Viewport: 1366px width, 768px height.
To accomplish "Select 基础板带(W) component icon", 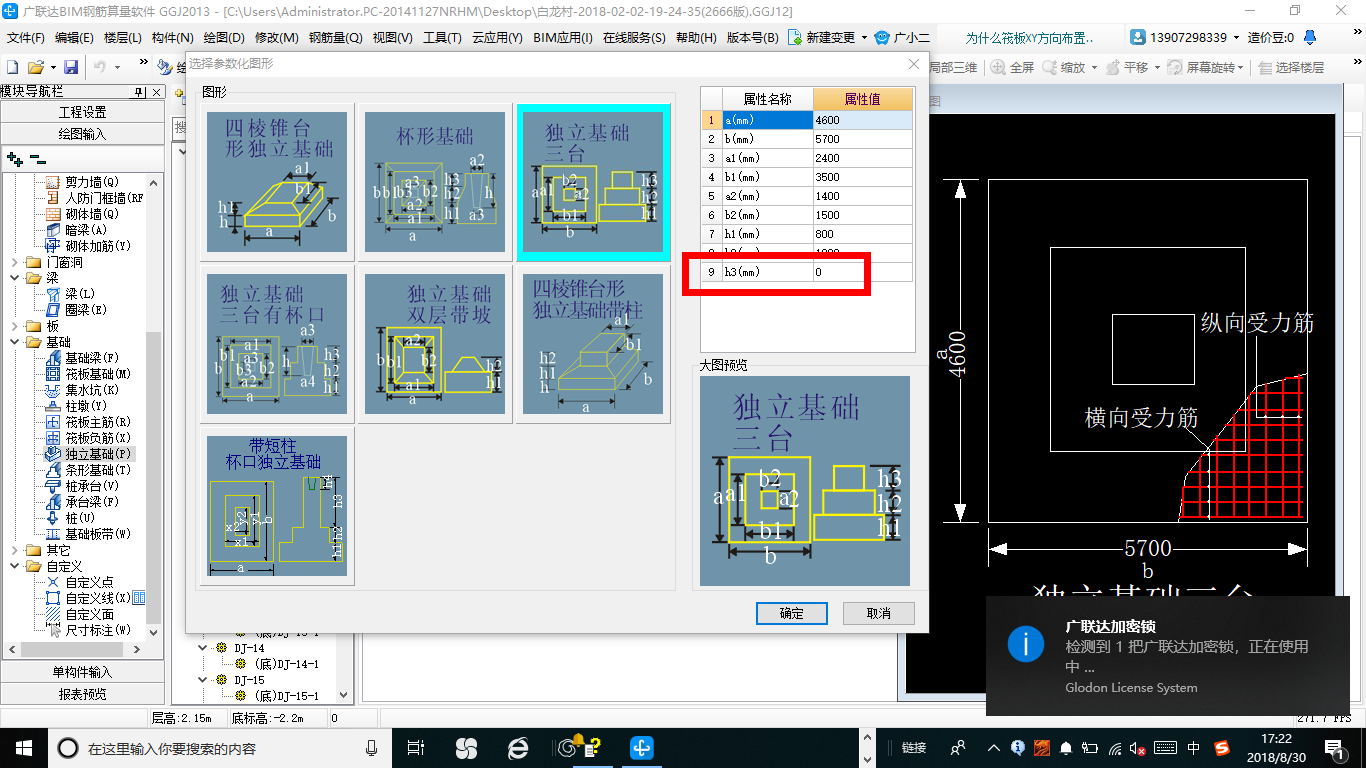I will pyautogui.click(x=54, y=534).
